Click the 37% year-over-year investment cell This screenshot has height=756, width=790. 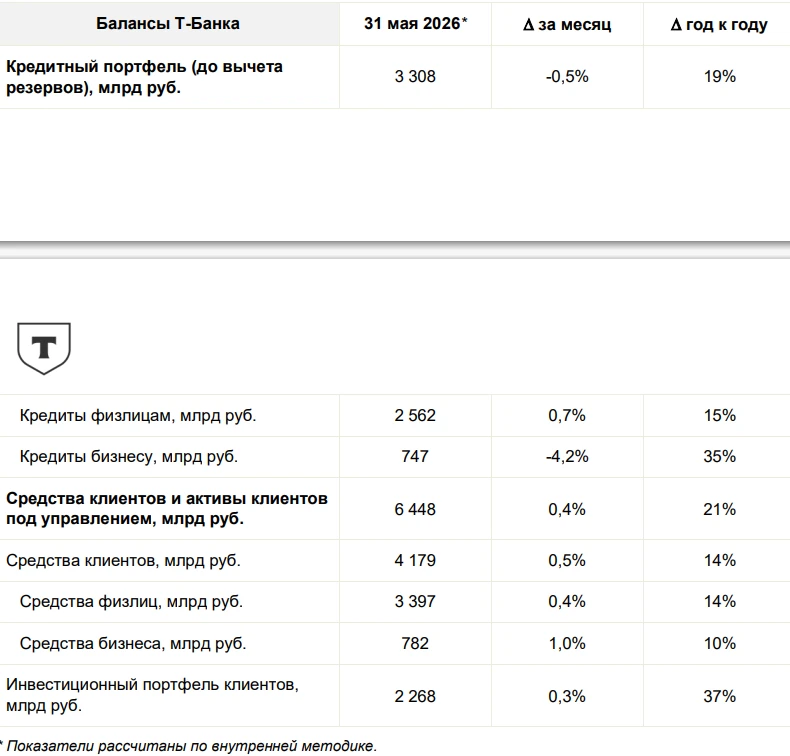(719, 697)
